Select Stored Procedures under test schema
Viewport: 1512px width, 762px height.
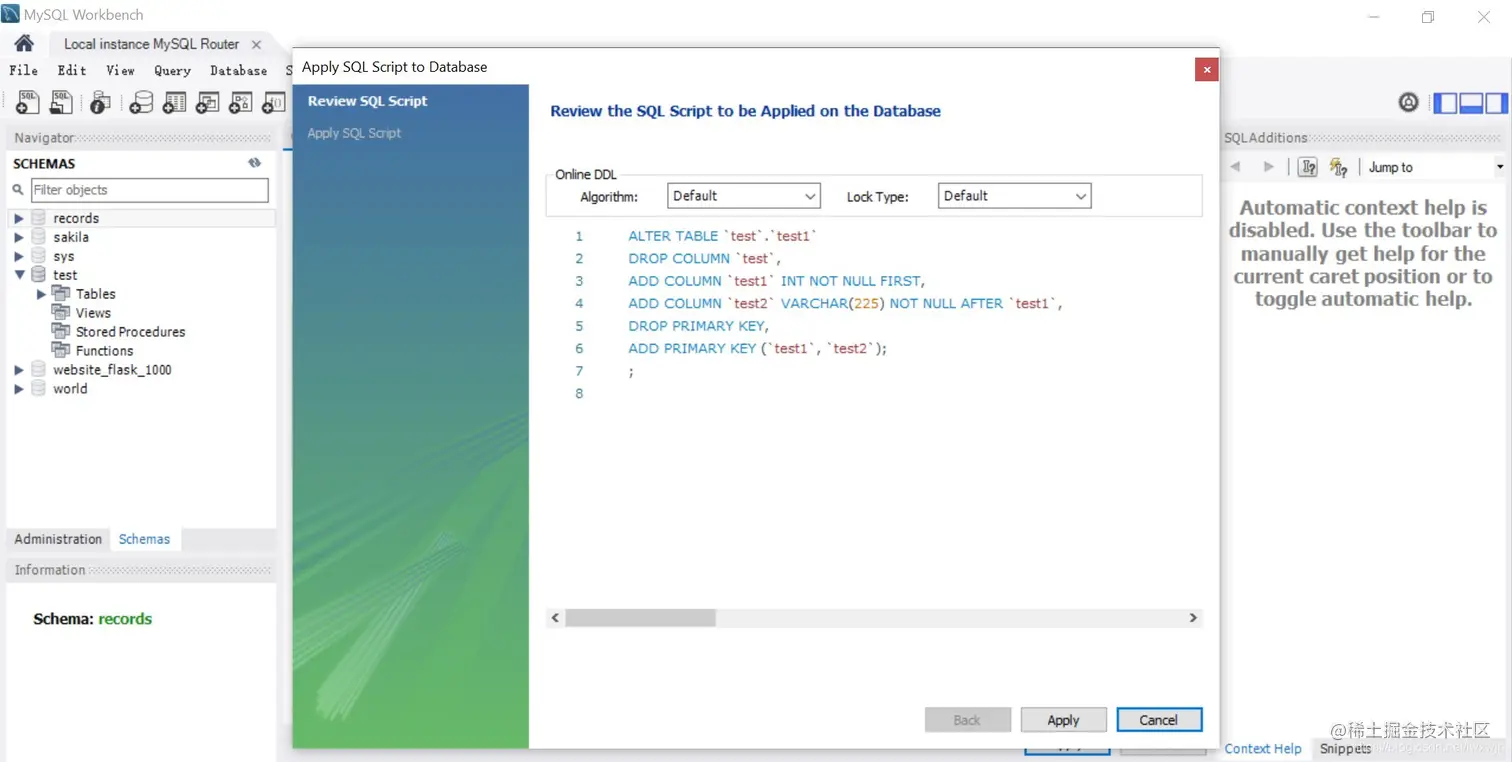(130, 332)
